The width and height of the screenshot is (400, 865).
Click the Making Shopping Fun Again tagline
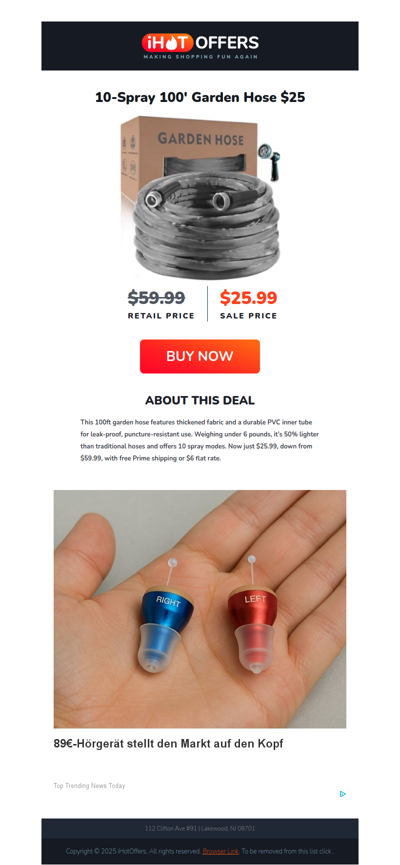pyautogui.click(x=200, y=56)
